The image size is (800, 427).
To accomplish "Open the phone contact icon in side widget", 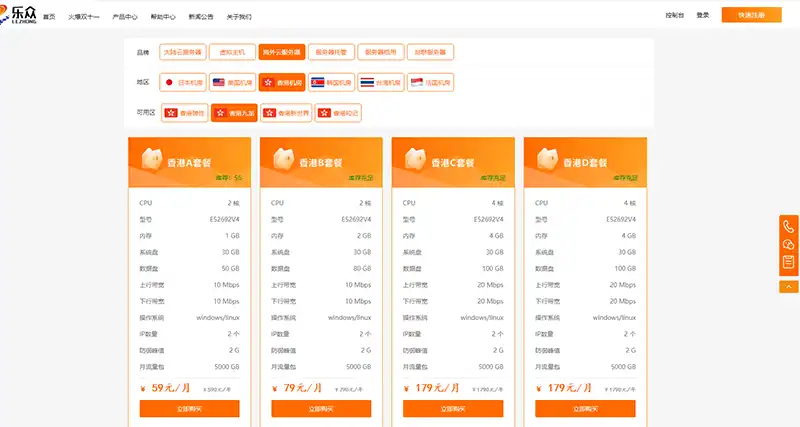I will [x=788, y=227].
